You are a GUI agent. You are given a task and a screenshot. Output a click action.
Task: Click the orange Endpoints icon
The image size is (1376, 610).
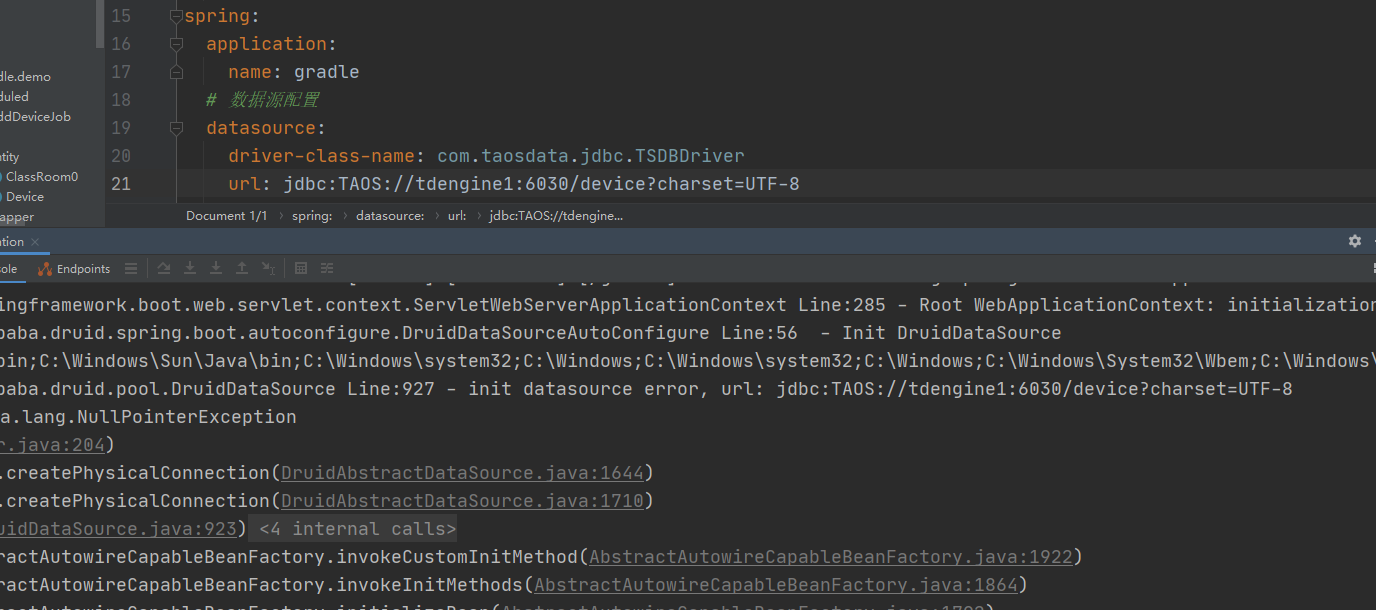(46, 268)
